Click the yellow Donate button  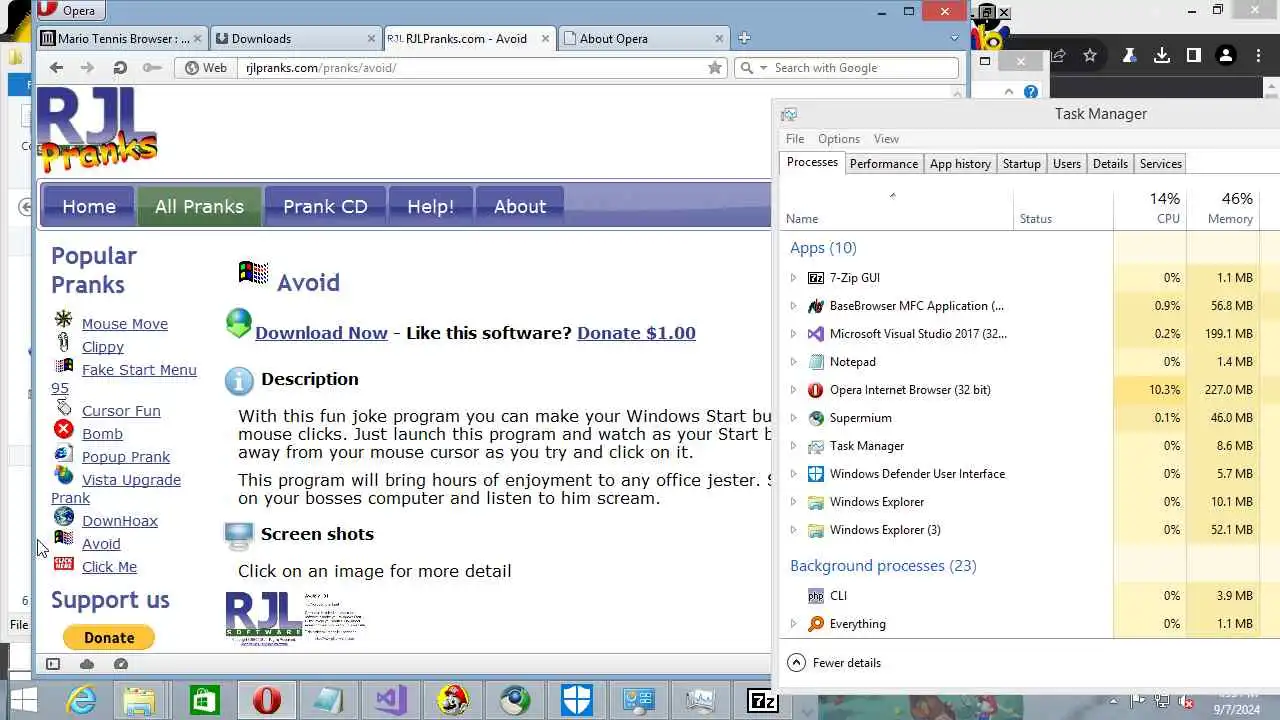[109, 637]
